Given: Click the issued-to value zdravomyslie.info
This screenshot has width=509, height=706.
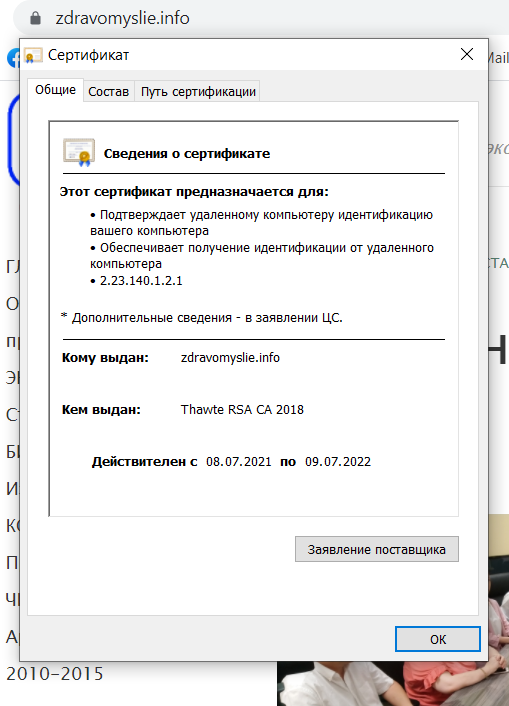Looking at the screenshot, I should (x=230, y=358).
